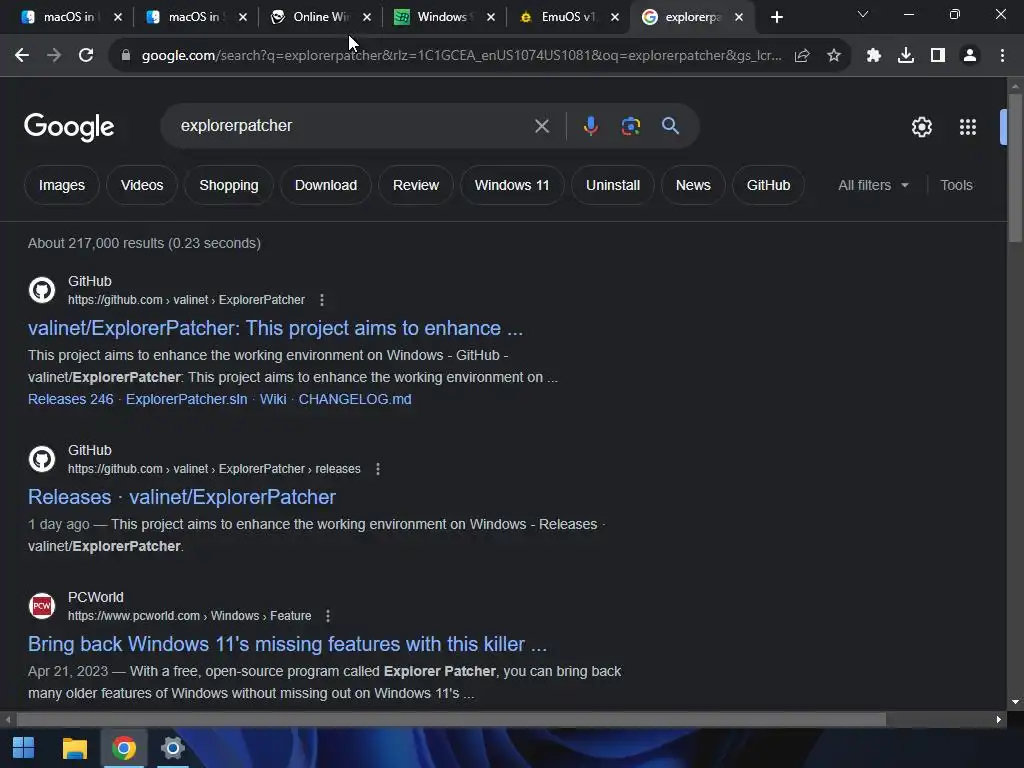Filter results by Videos
Image resolution: width=1024 pixels, height=768 pixels.
click(142, 185)
